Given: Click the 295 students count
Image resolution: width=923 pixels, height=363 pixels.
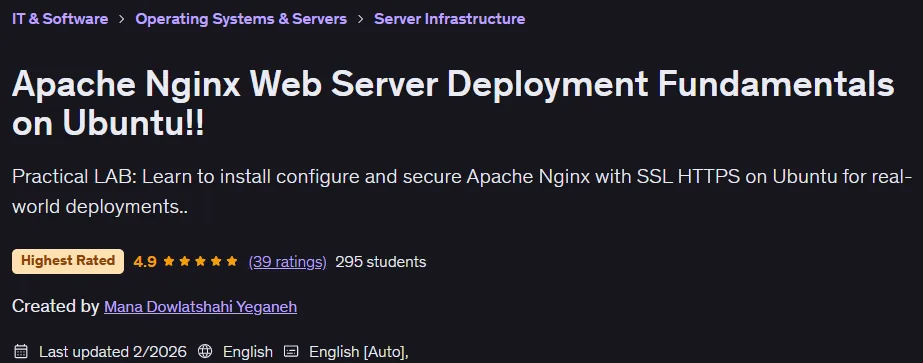Looking at the screenshot, I should [381, 262].
